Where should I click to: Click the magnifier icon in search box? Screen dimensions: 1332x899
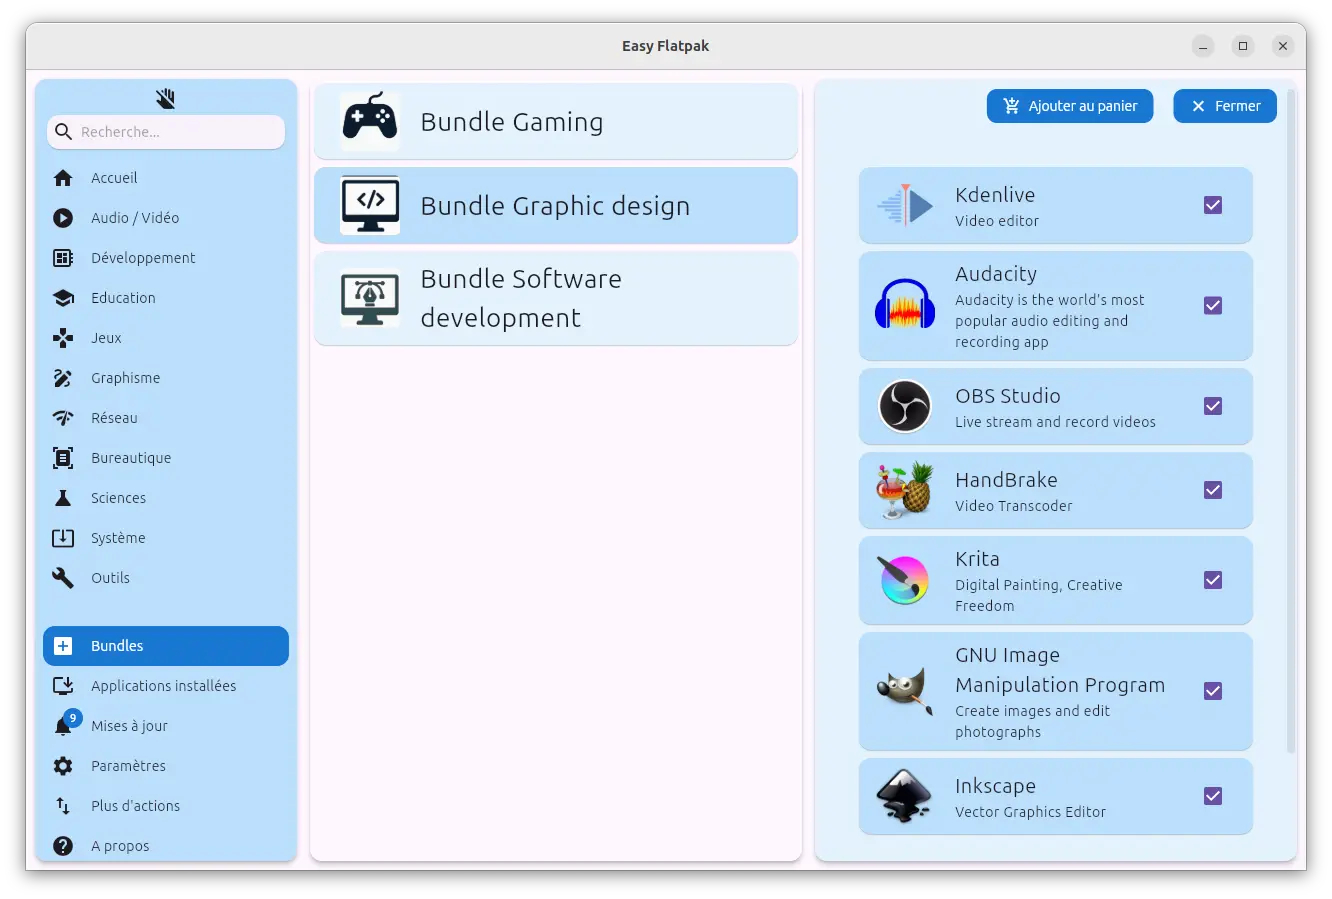point(64,132)
